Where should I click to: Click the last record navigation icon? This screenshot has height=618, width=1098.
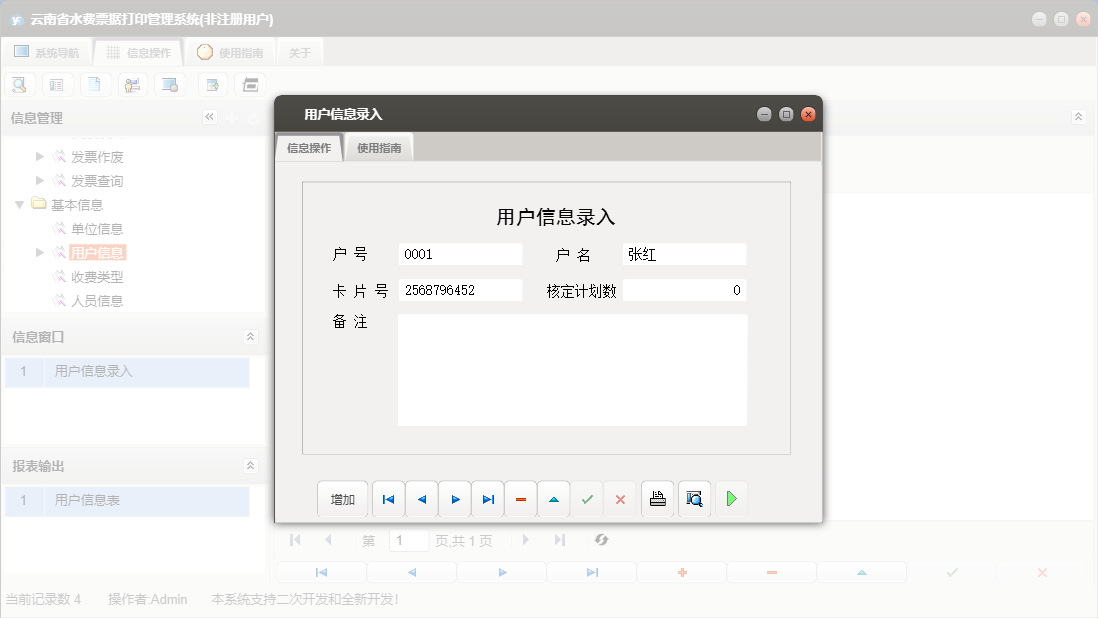pos(487,499)
